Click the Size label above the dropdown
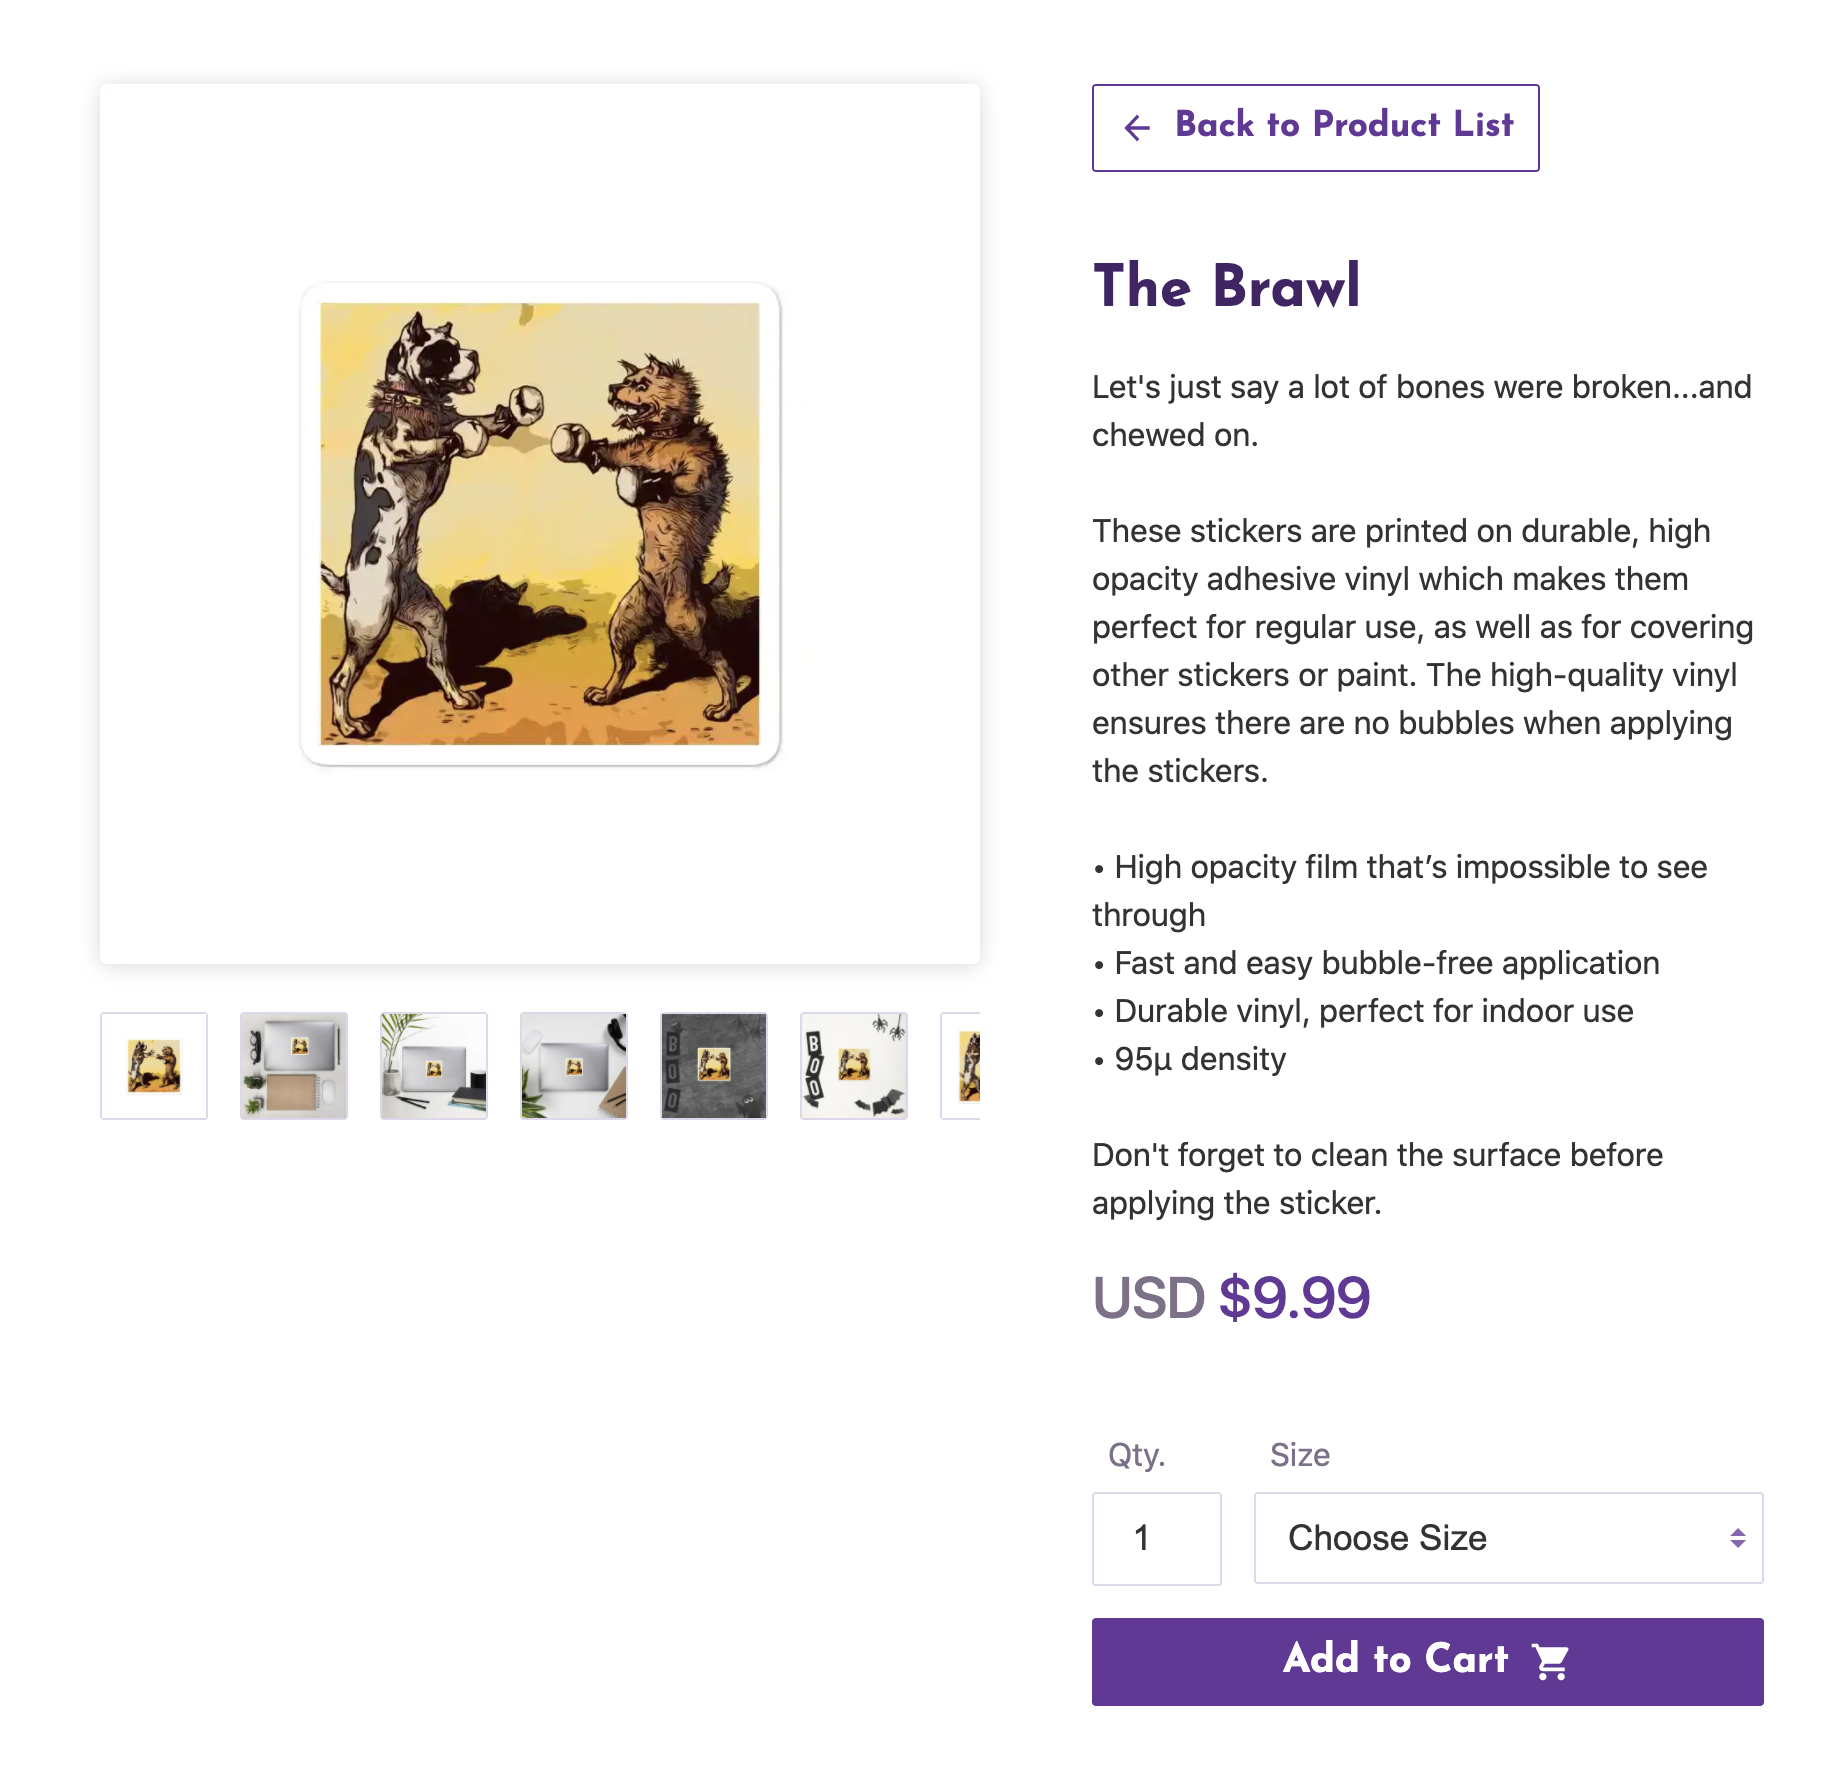 pyautogui.click(x=1299, y=1455)
